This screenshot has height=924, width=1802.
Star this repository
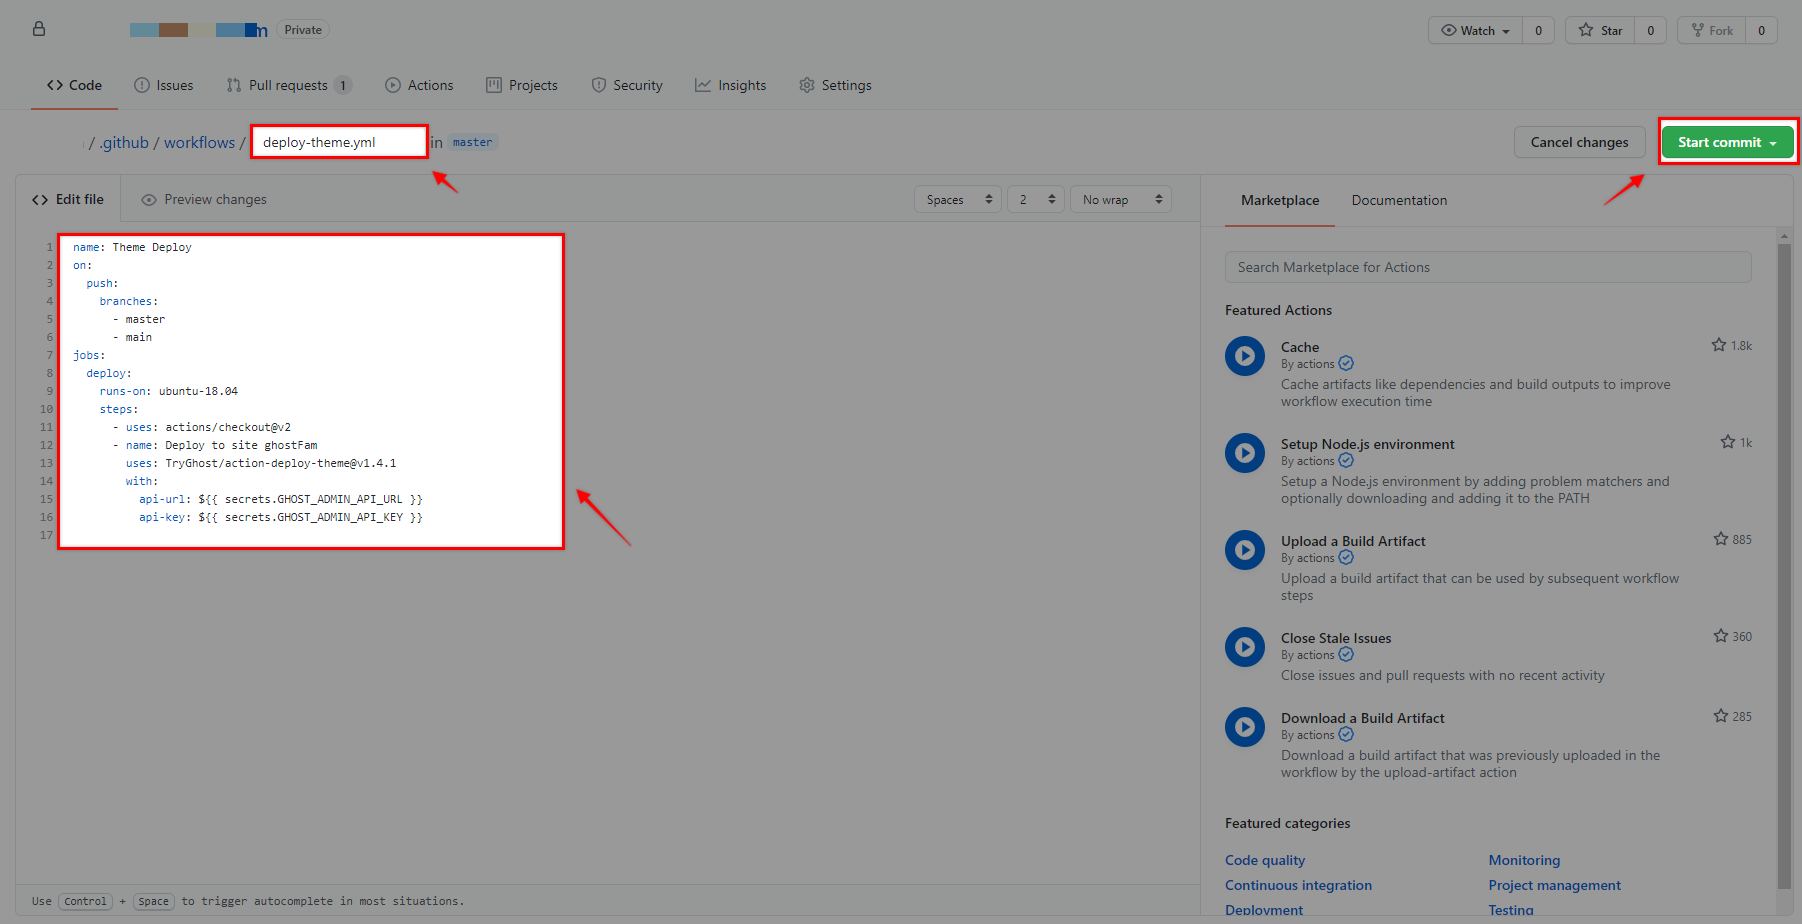(1600, 30)
